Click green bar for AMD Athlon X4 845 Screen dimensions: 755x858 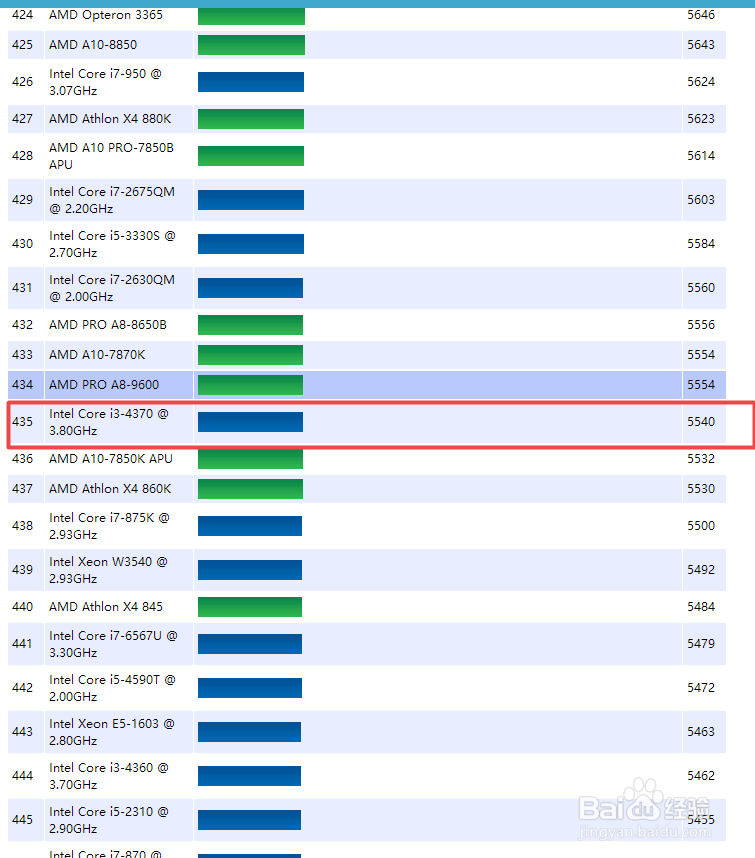250,607
